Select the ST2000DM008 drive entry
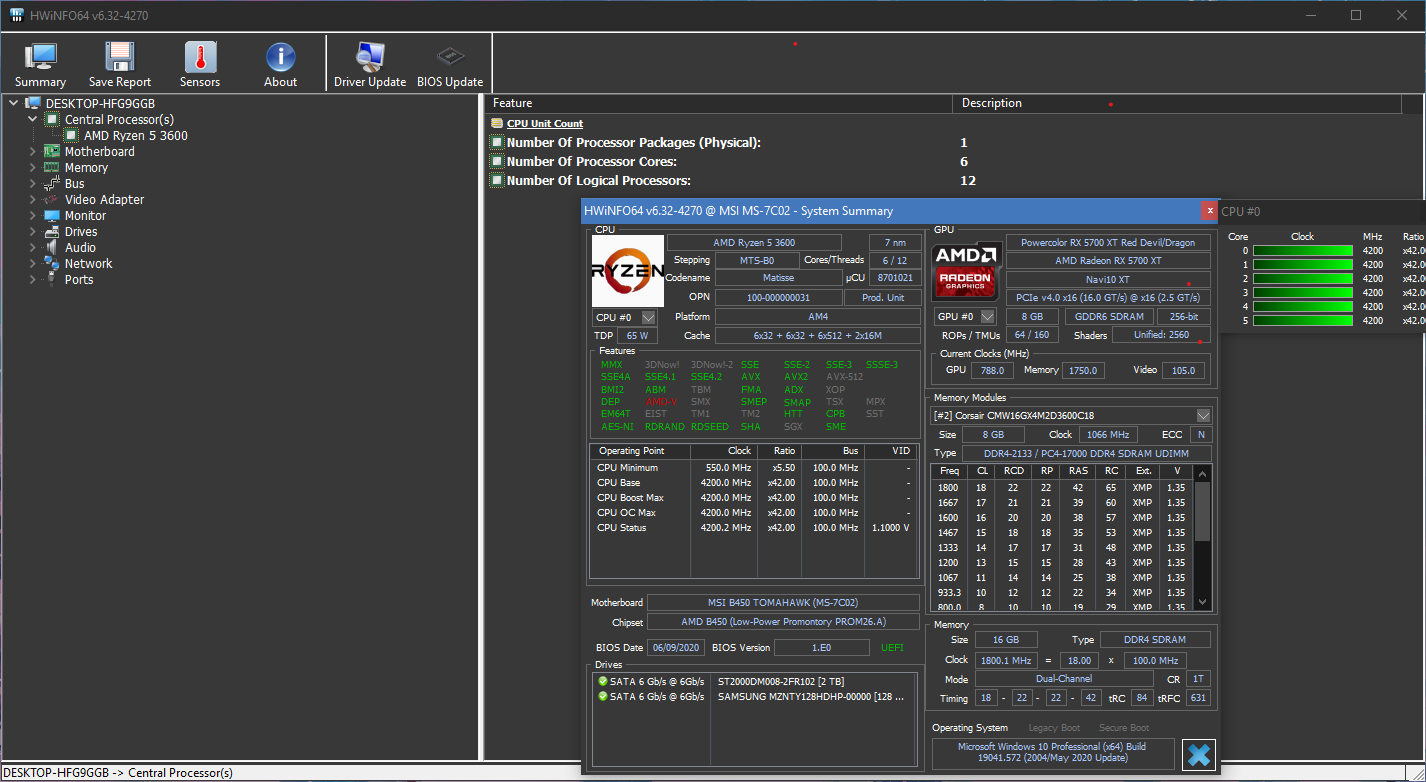The width and height of the screenshot is (1426, 782). (x=754, y=681)
